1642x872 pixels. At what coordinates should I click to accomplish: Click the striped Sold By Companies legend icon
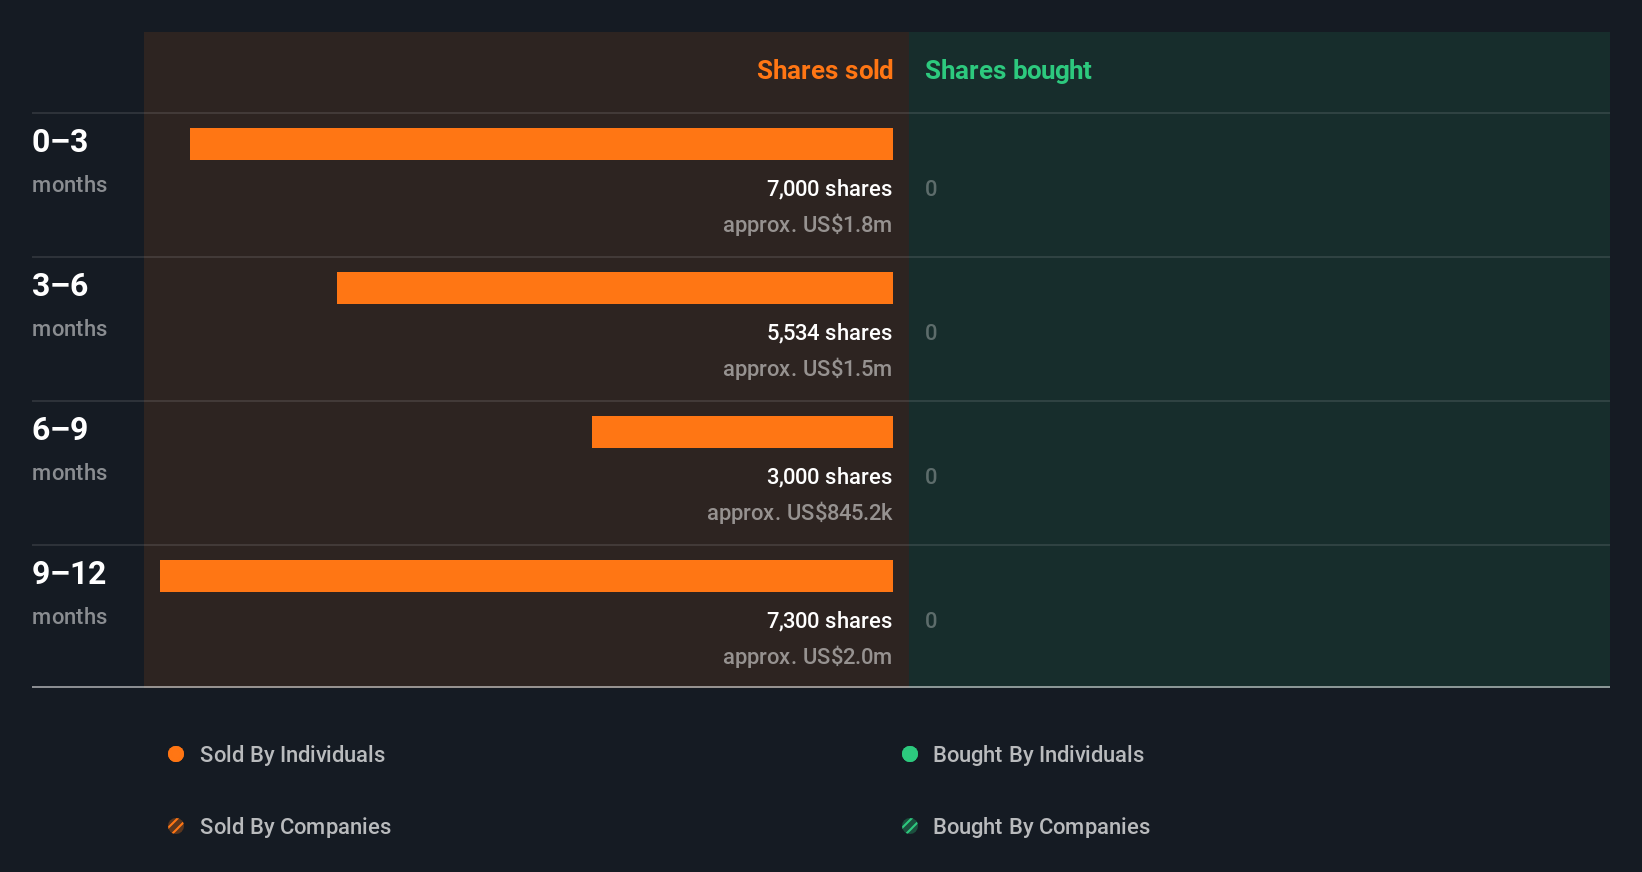(176, 826)
